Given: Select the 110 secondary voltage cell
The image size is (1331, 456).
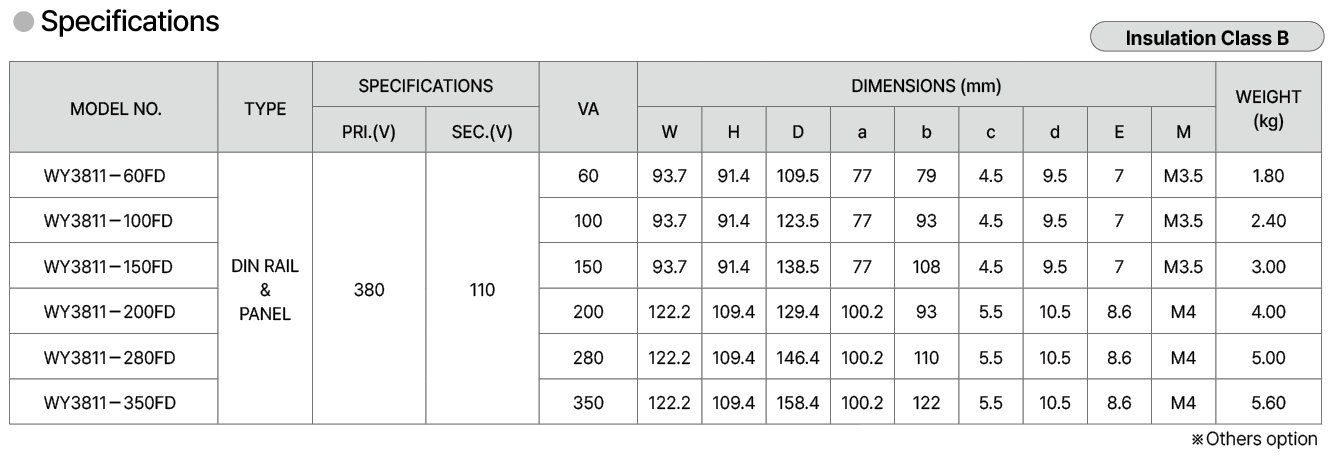Looking at the screenshot, I should point(482,290).
